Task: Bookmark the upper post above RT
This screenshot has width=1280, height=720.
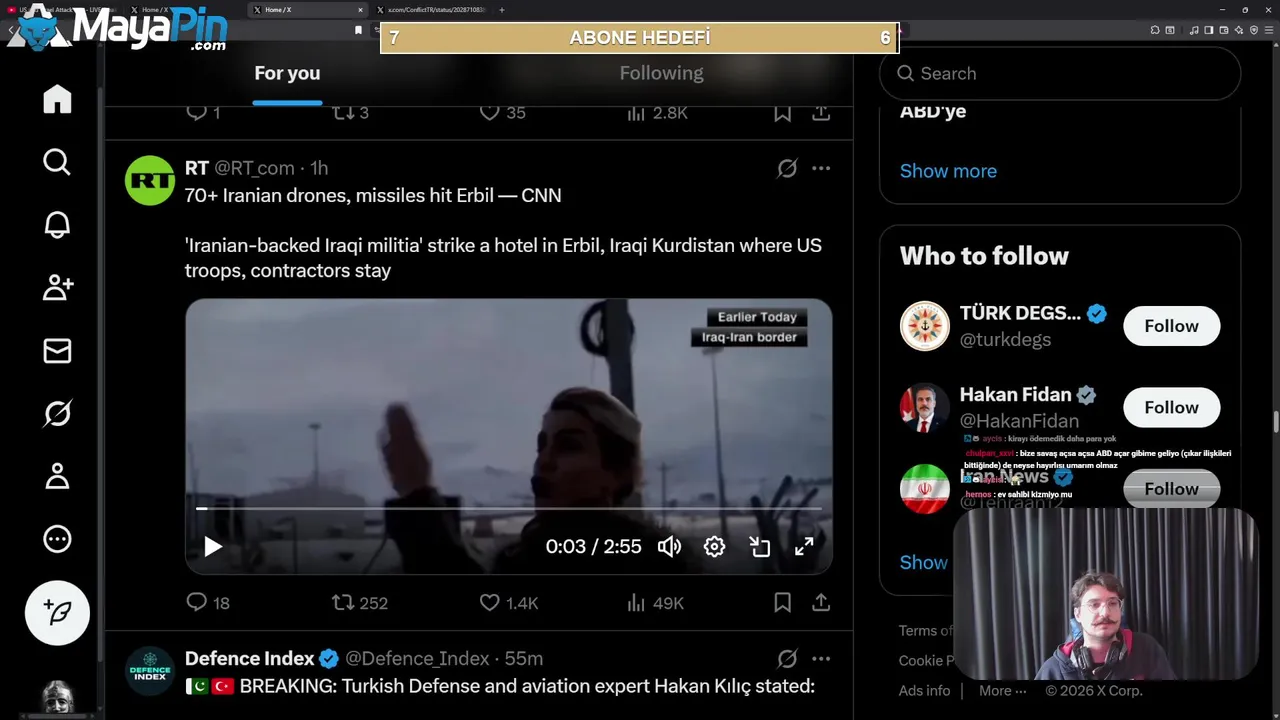Action: coord(783,113)
